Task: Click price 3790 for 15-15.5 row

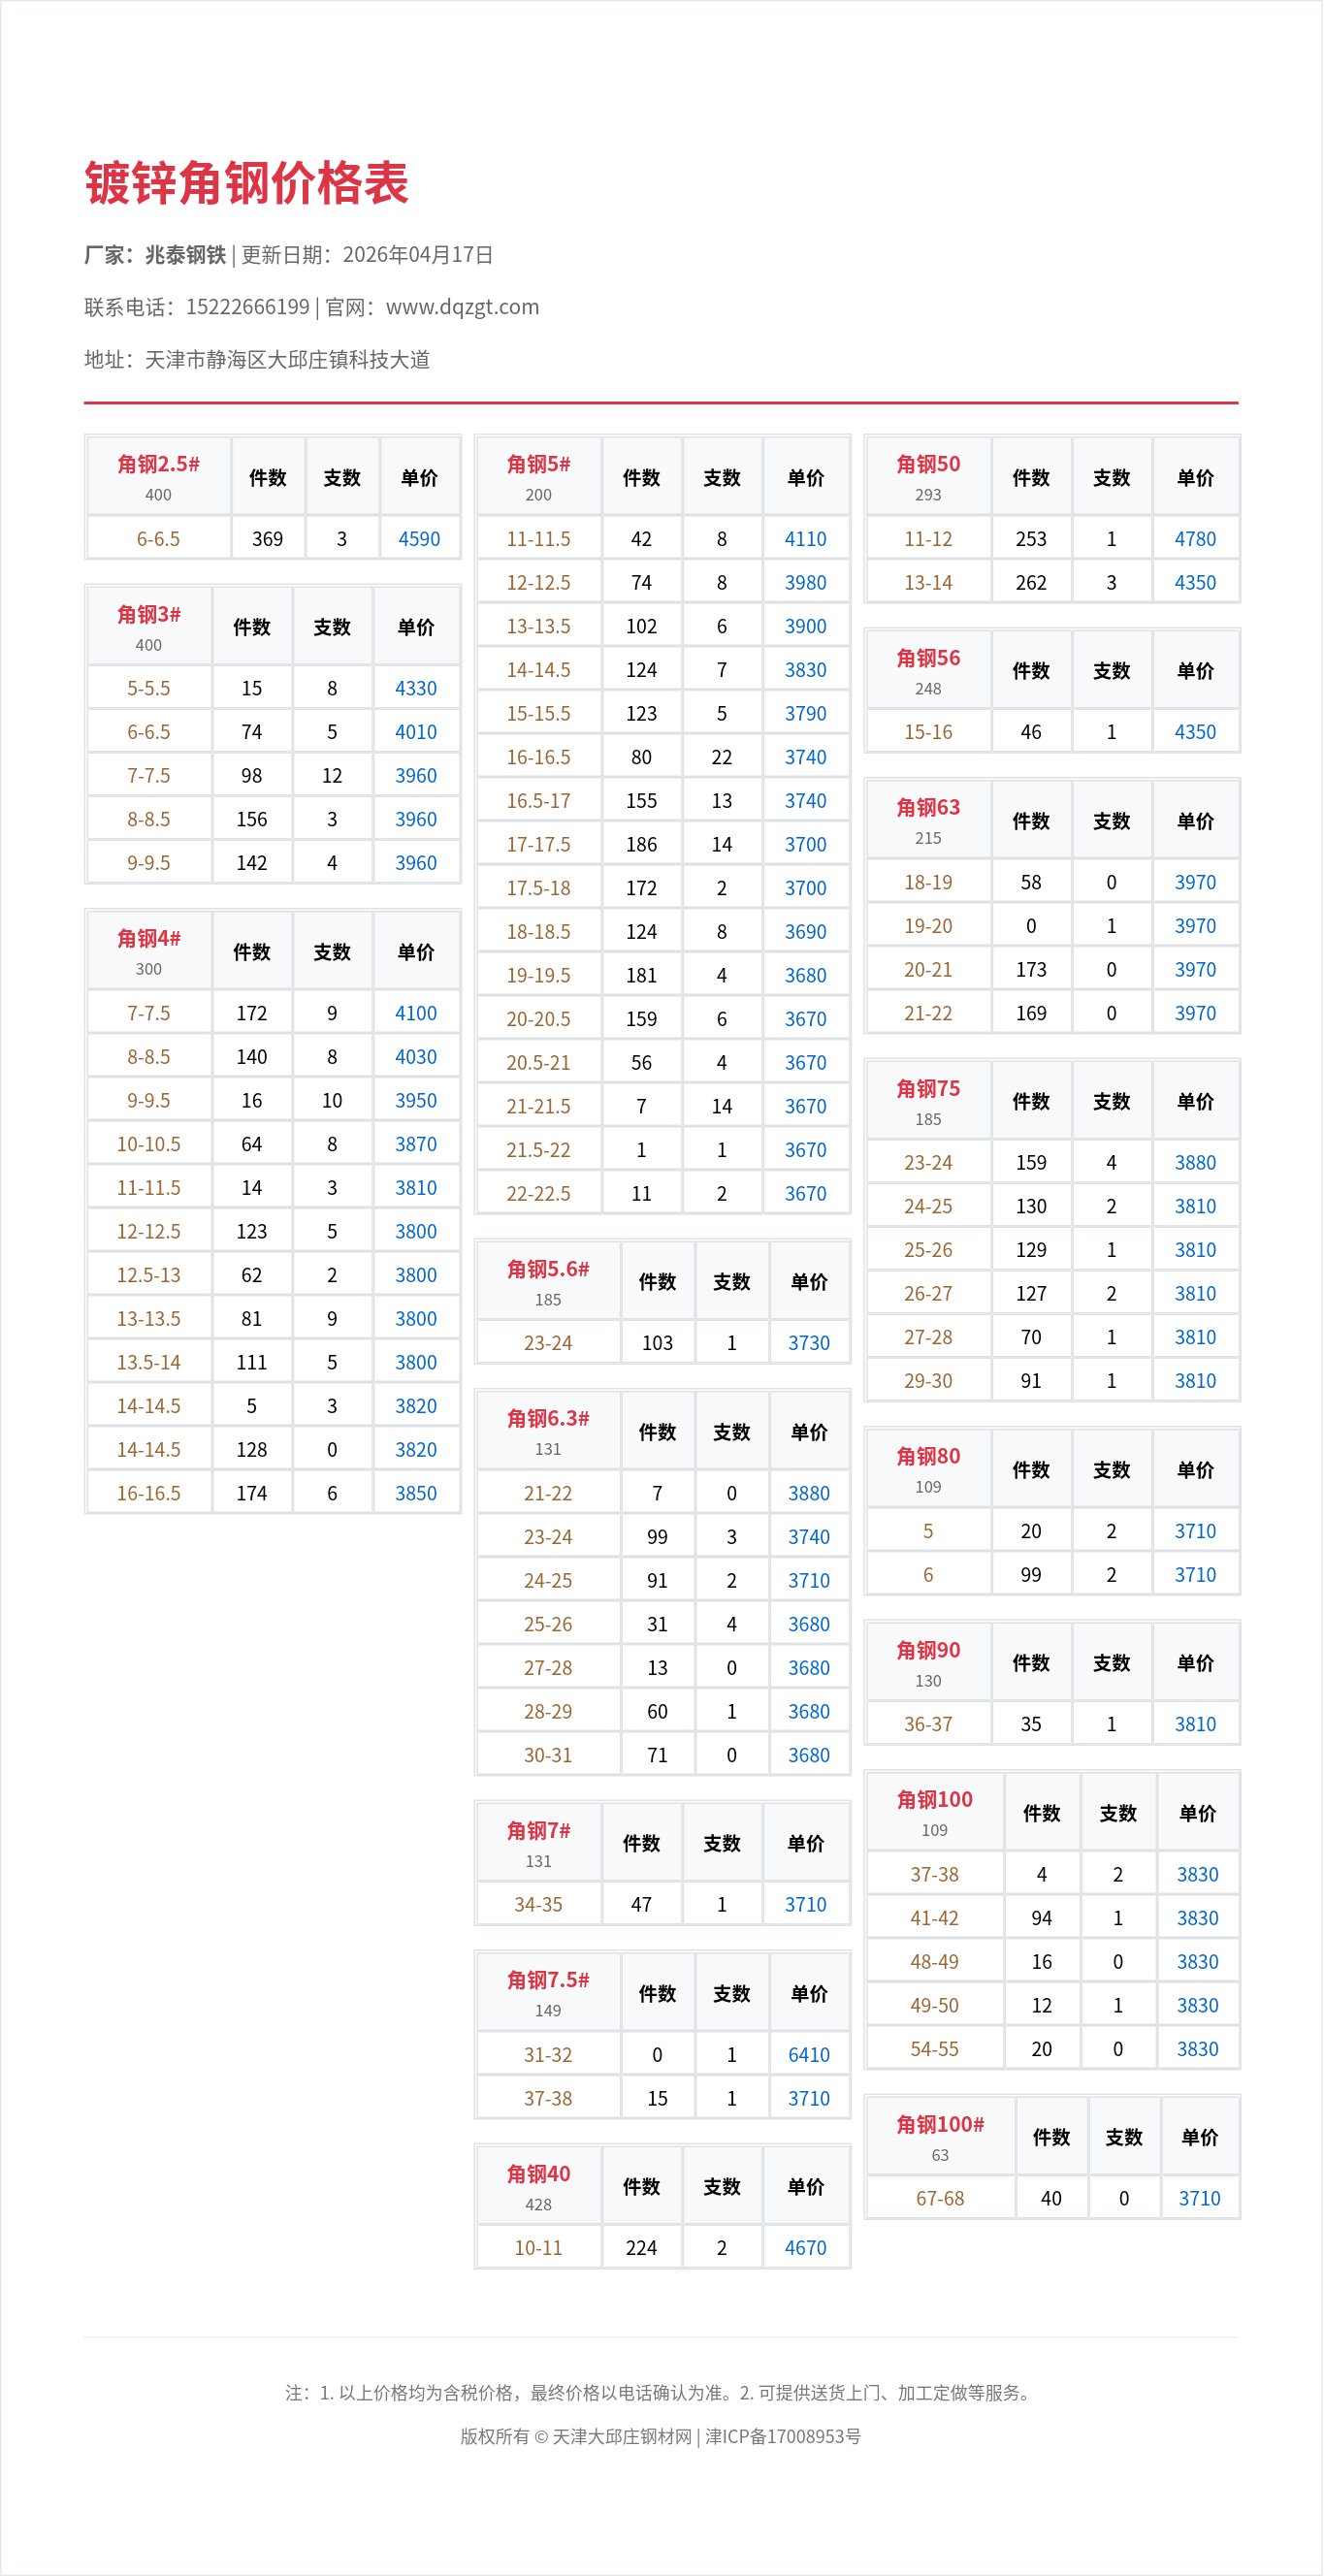Action: tap(805, 714)
